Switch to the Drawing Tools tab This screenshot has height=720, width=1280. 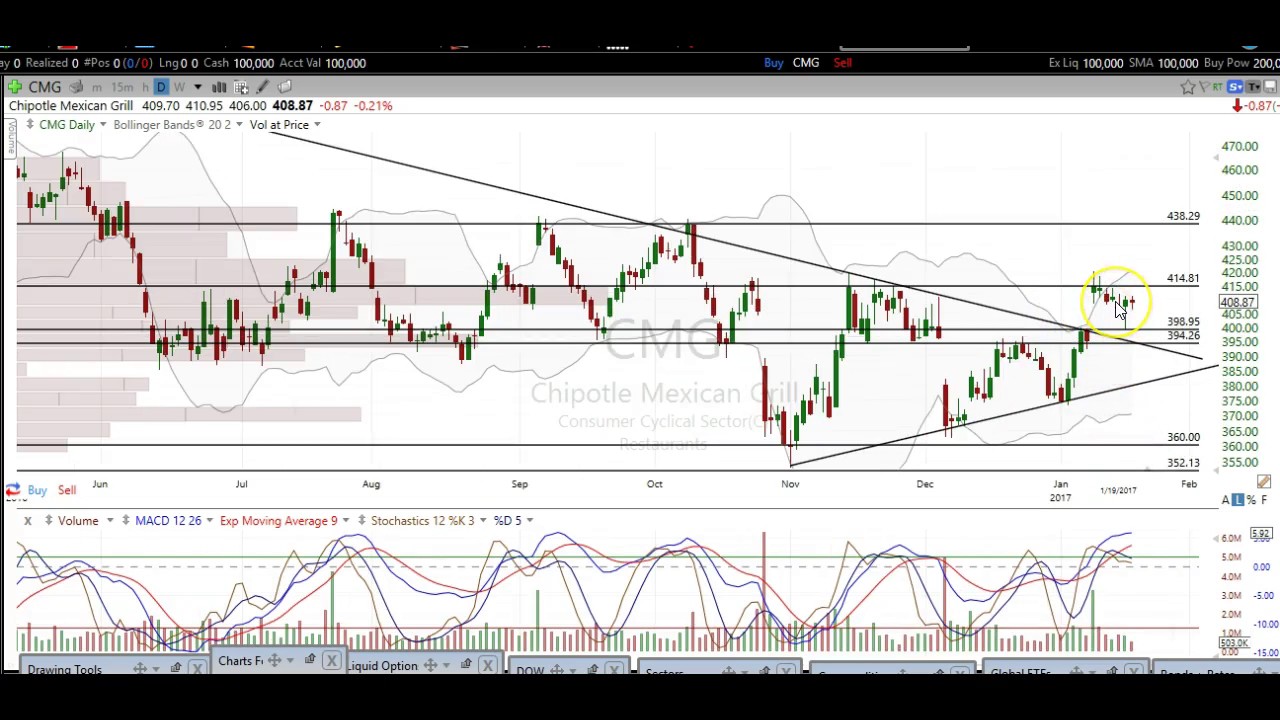65,669
